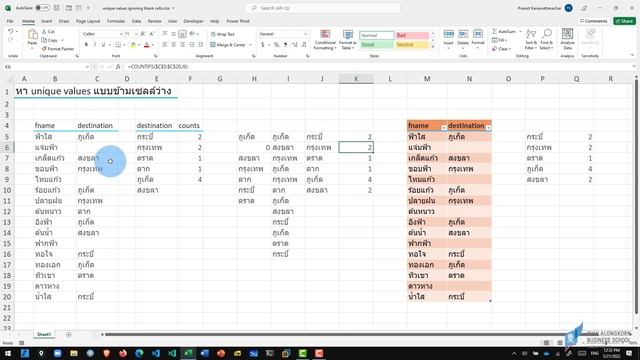The image size is (640, 360).
Task: Center align text horizontally
Action: click(x=173, y=44)
